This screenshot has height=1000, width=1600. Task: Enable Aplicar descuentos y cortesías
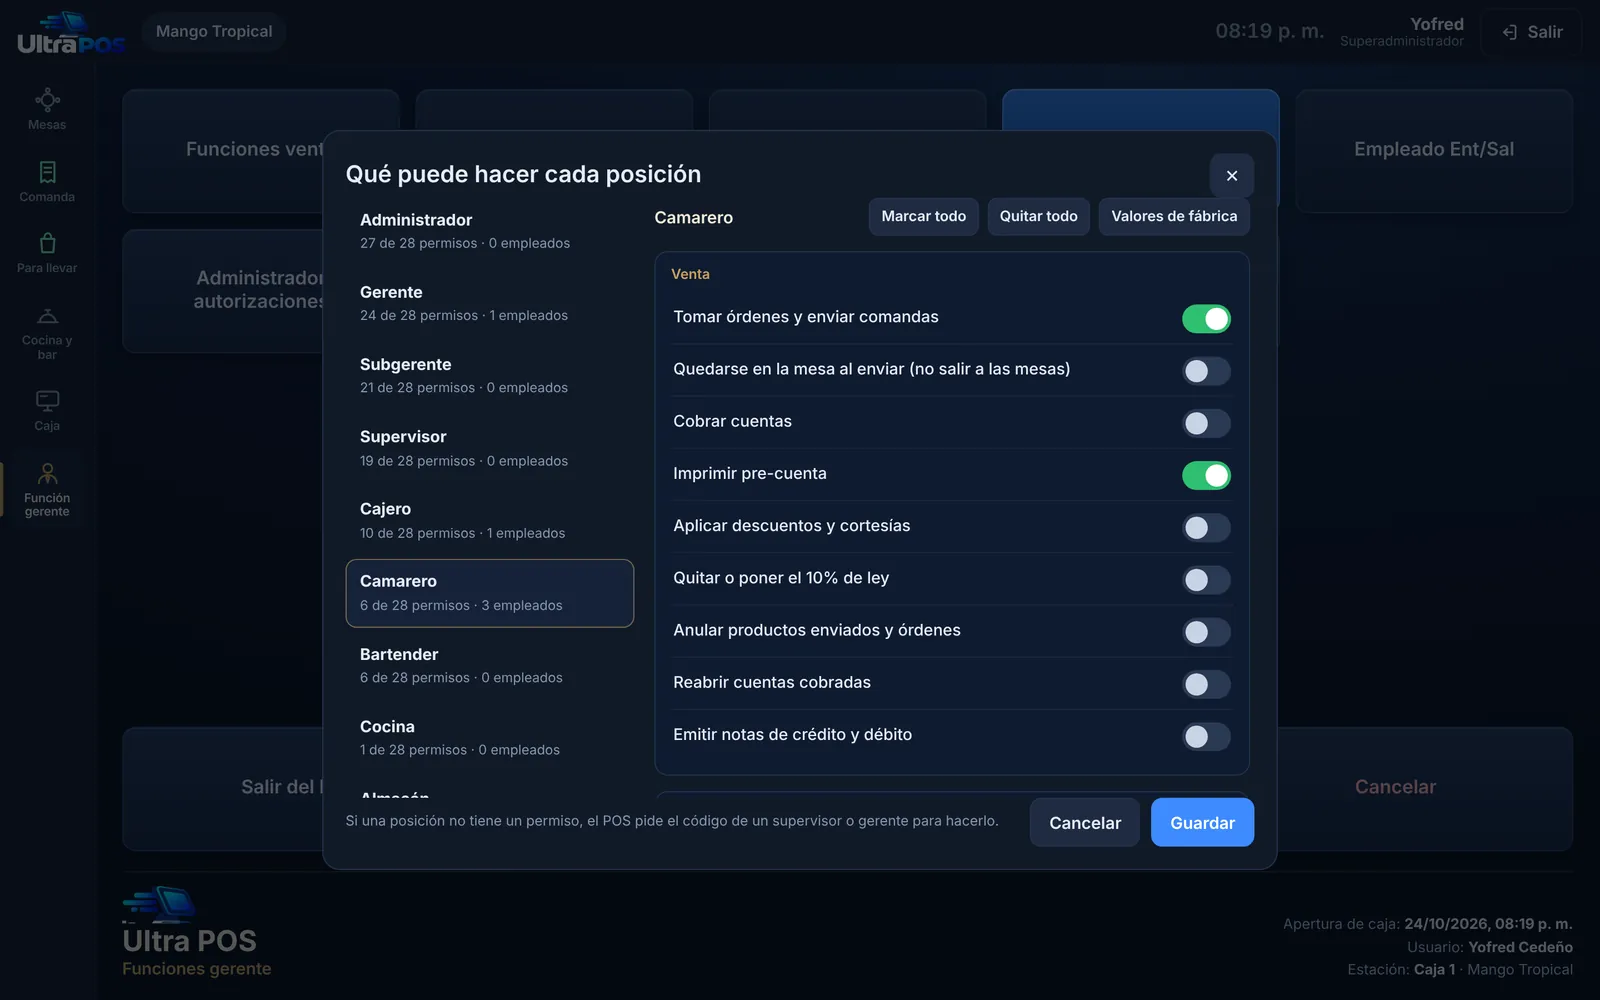[1206, 528]
